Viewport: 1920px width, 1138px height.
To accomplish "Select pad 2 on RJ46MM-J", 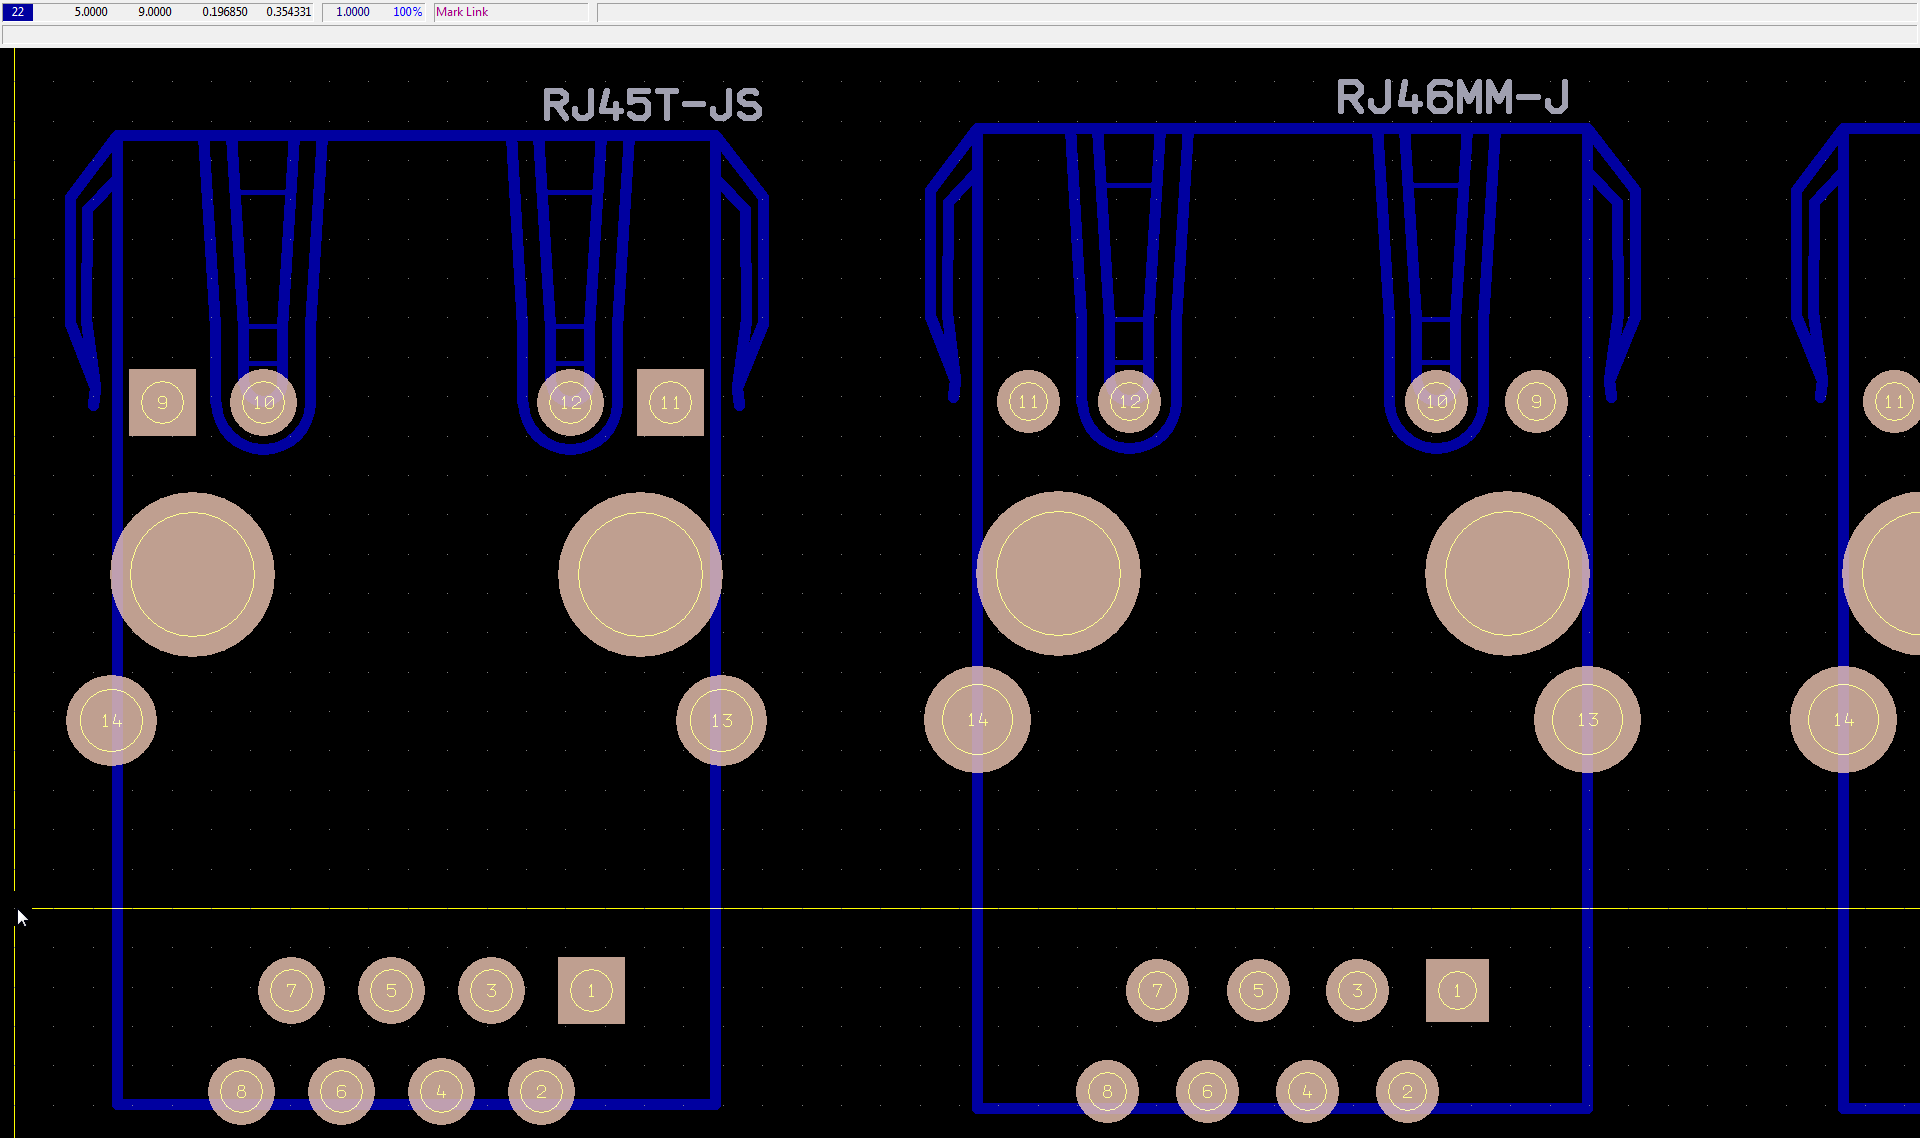I will click(1407, 1091).
